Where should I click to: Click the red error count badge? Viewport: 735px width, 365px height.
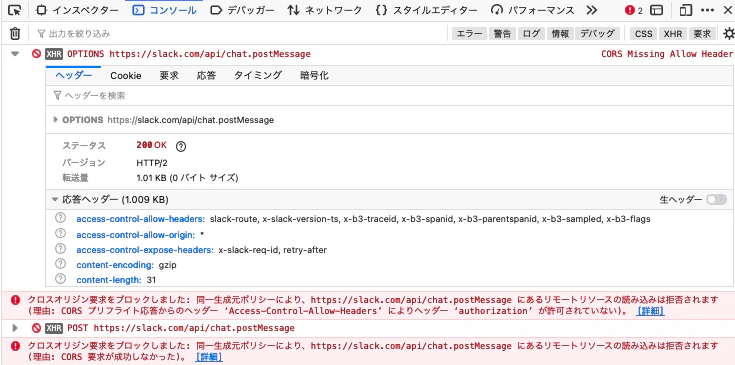tap(634, 10)
